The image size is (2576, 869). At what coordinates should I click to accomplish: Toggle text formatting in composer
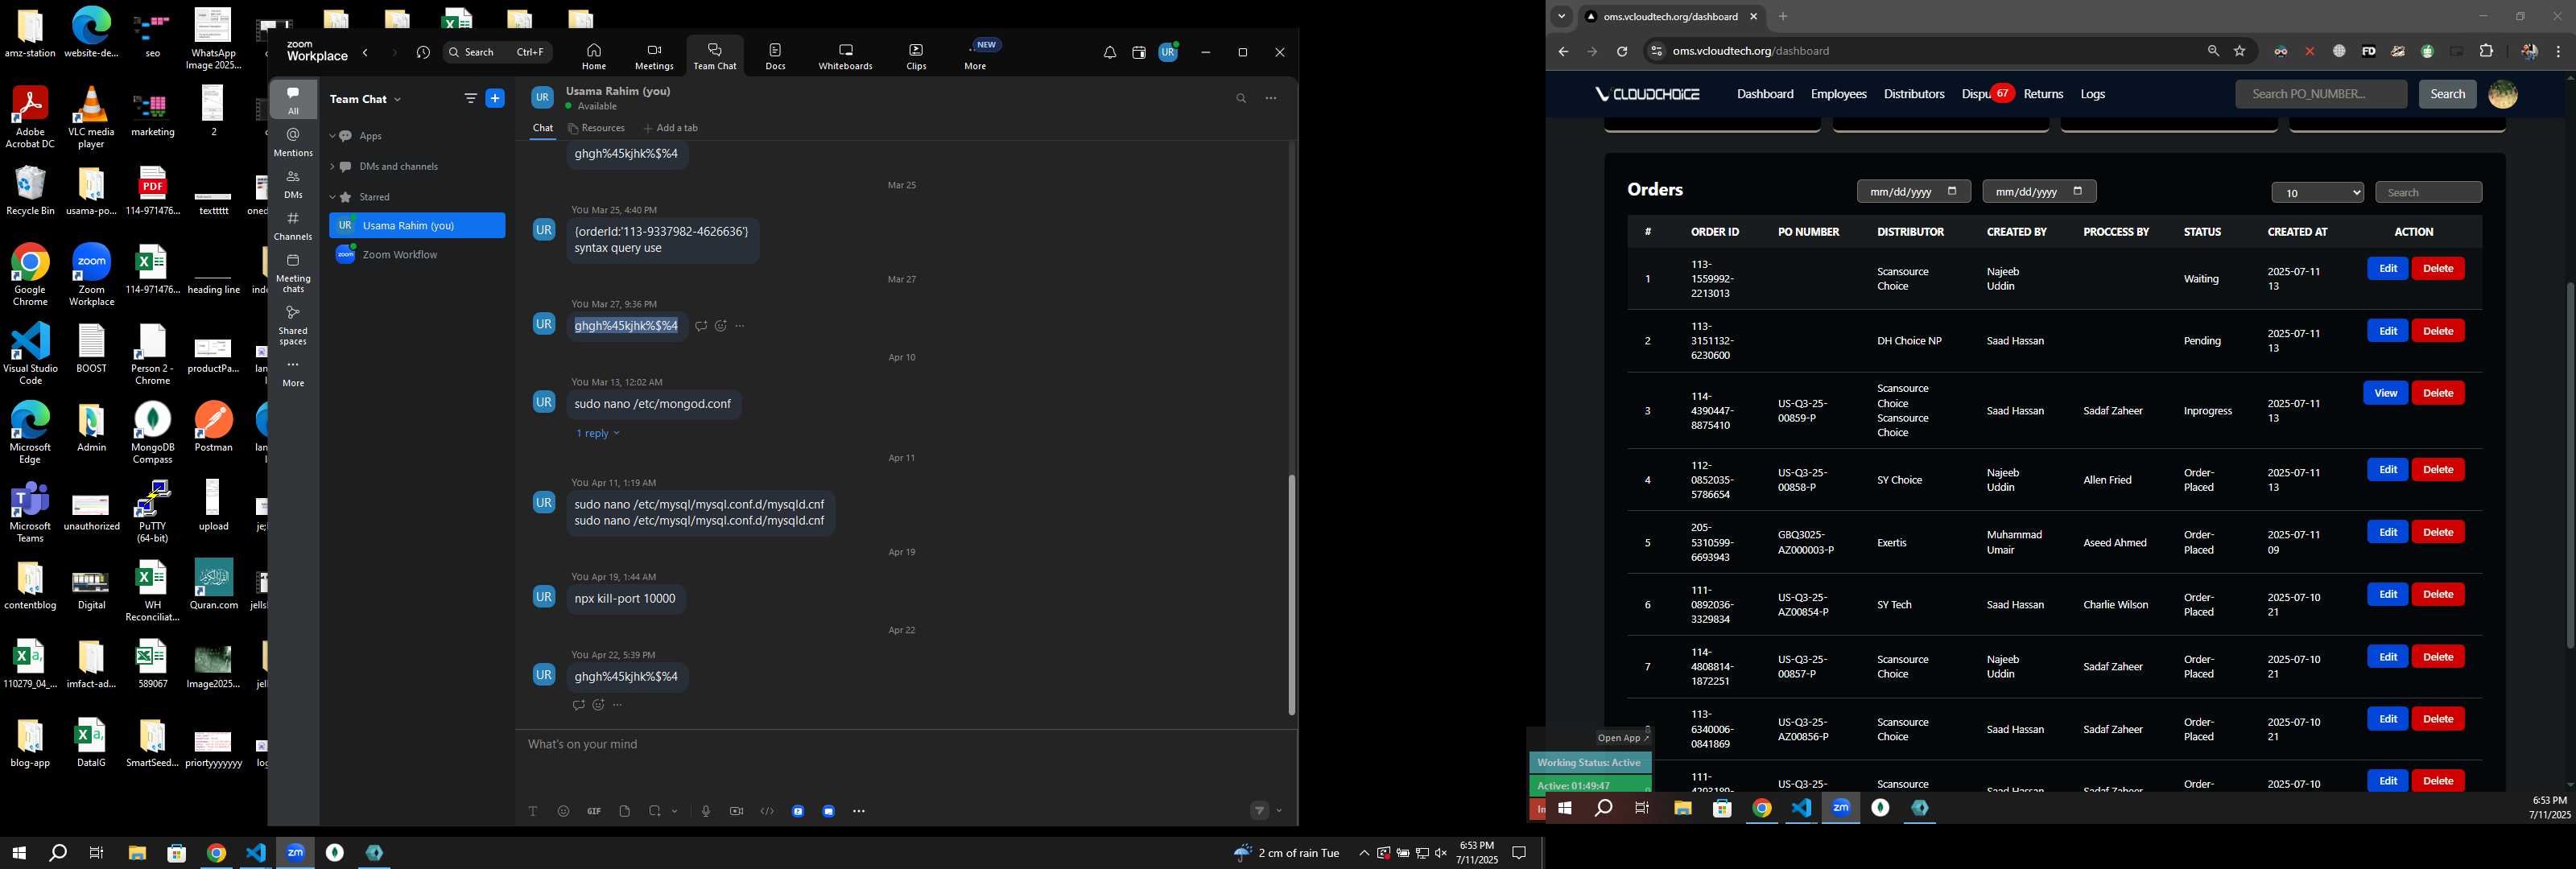[x=533, y=811]
